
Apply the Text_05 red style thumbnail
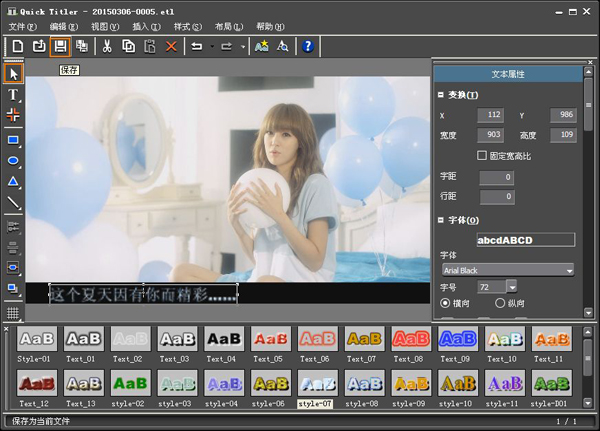tap(271, 339)
